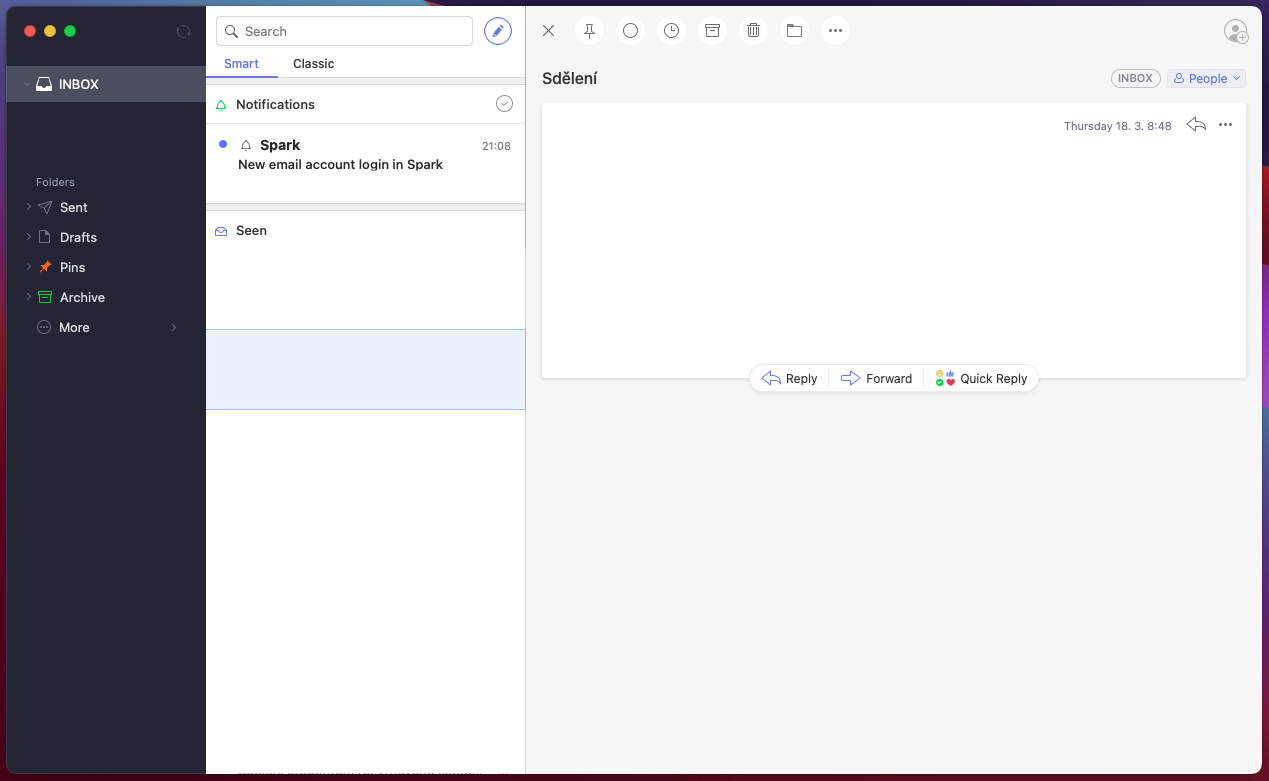The height and width of the screenshot is (781, 1269).
Task: Open the add contact avatar icon
Action: [x=1236, y=31]
